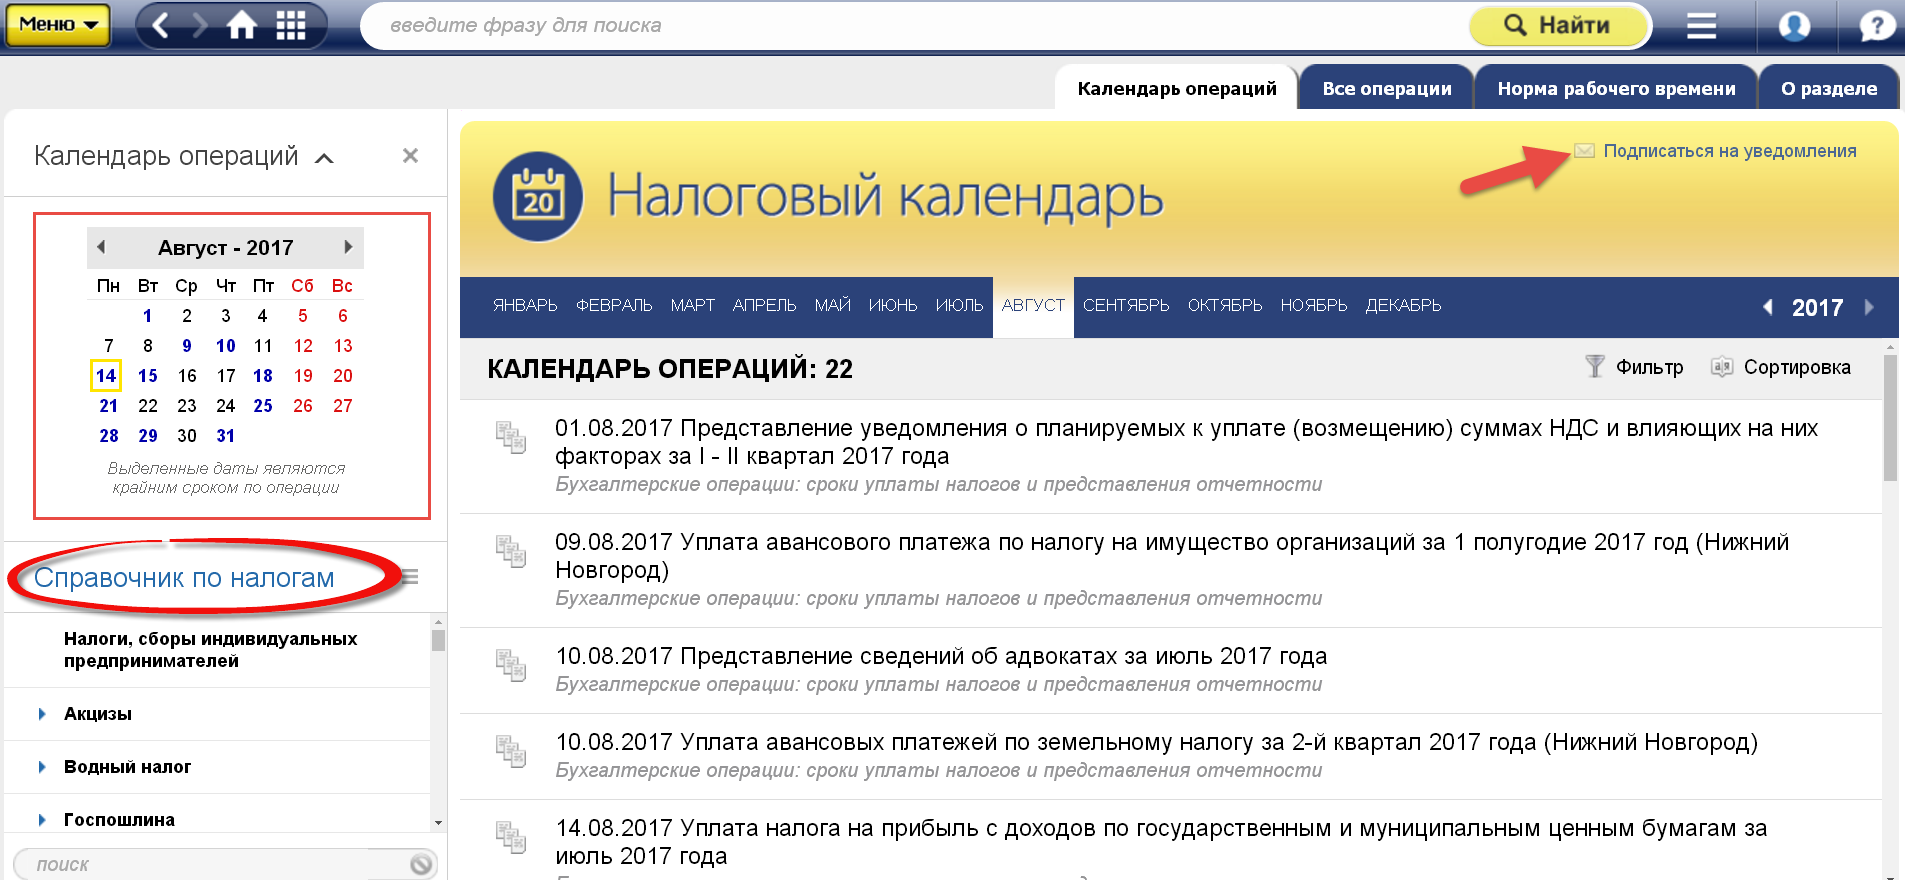Go to next year after 2017
1905x880 pixels.
tap(1869, 308)
